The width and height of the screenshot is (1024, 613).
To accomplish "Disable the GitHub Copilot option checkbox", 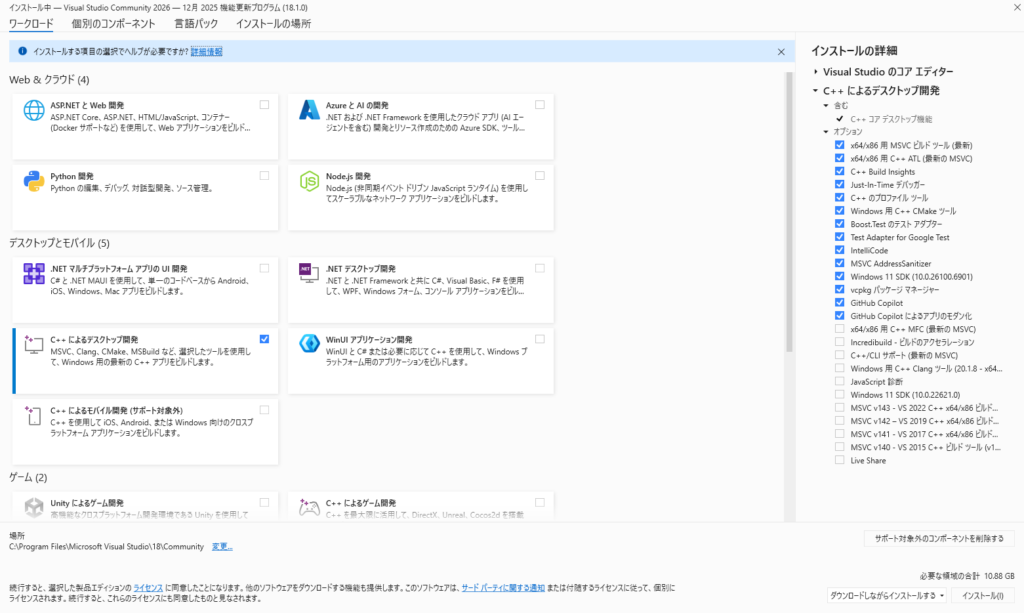I will (839, 302).
